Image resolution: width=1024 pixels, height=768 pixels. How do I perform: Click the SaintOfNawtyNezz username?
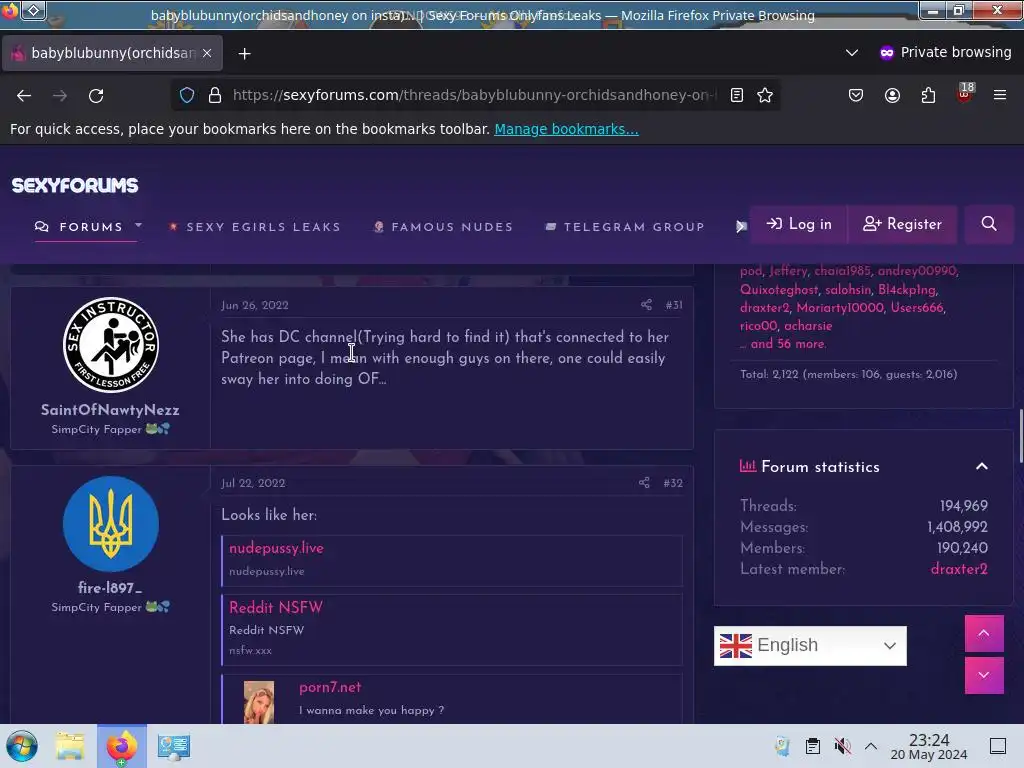pyautogui.click(x=110, y=410)
